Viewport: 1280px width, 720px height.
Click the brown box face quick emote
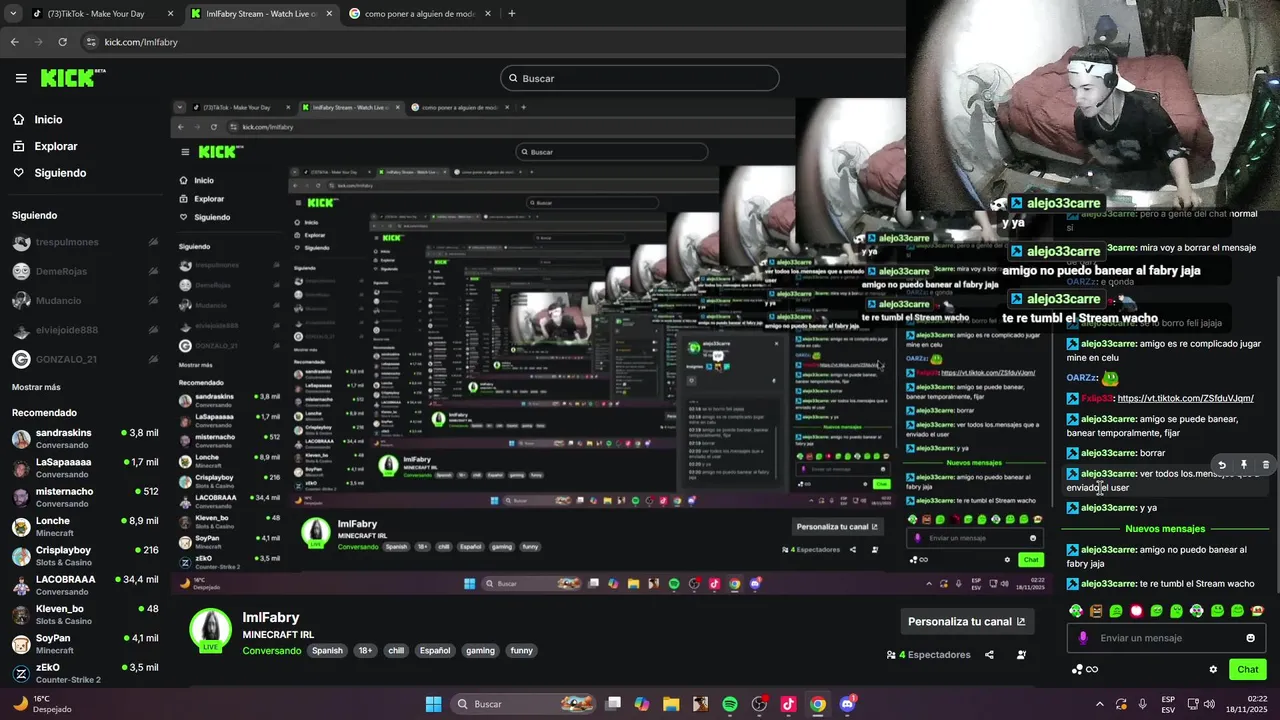coord(1096,611)
